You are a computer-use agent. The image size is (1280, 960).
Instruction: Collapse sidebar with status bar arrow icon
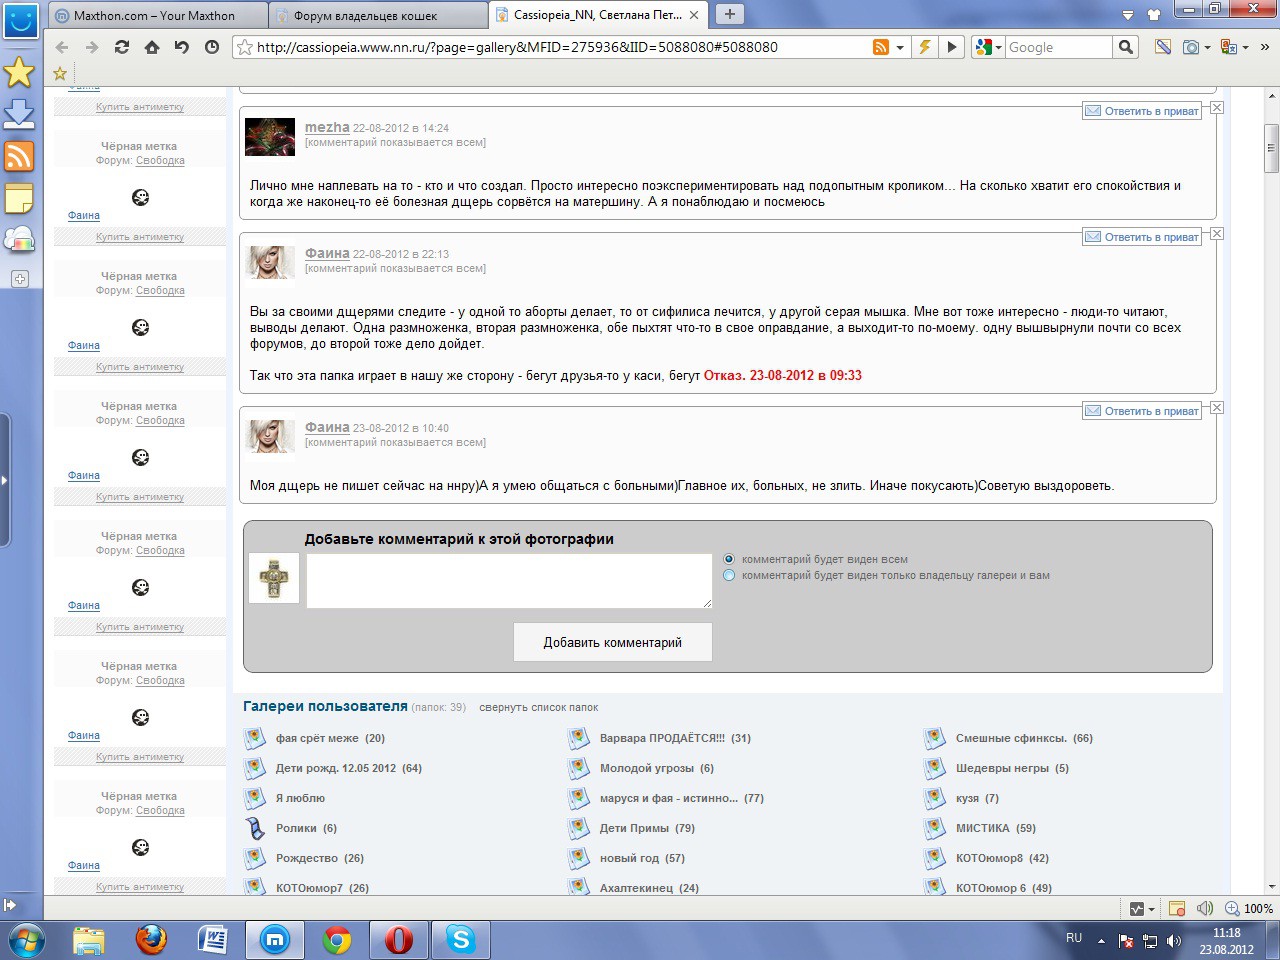click(x=9, y=905)
